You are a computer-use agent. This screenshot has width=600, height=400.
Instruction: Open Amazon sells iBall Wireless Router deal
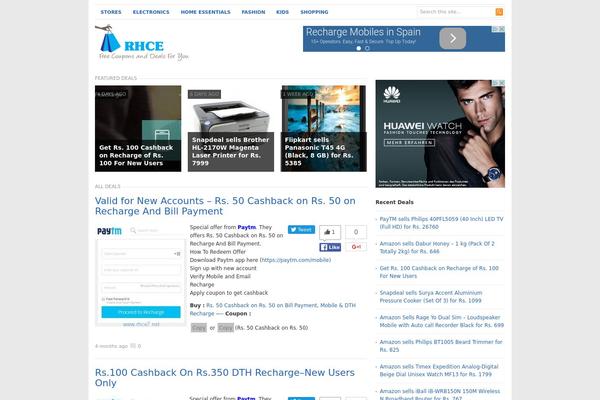click(440, 394)
